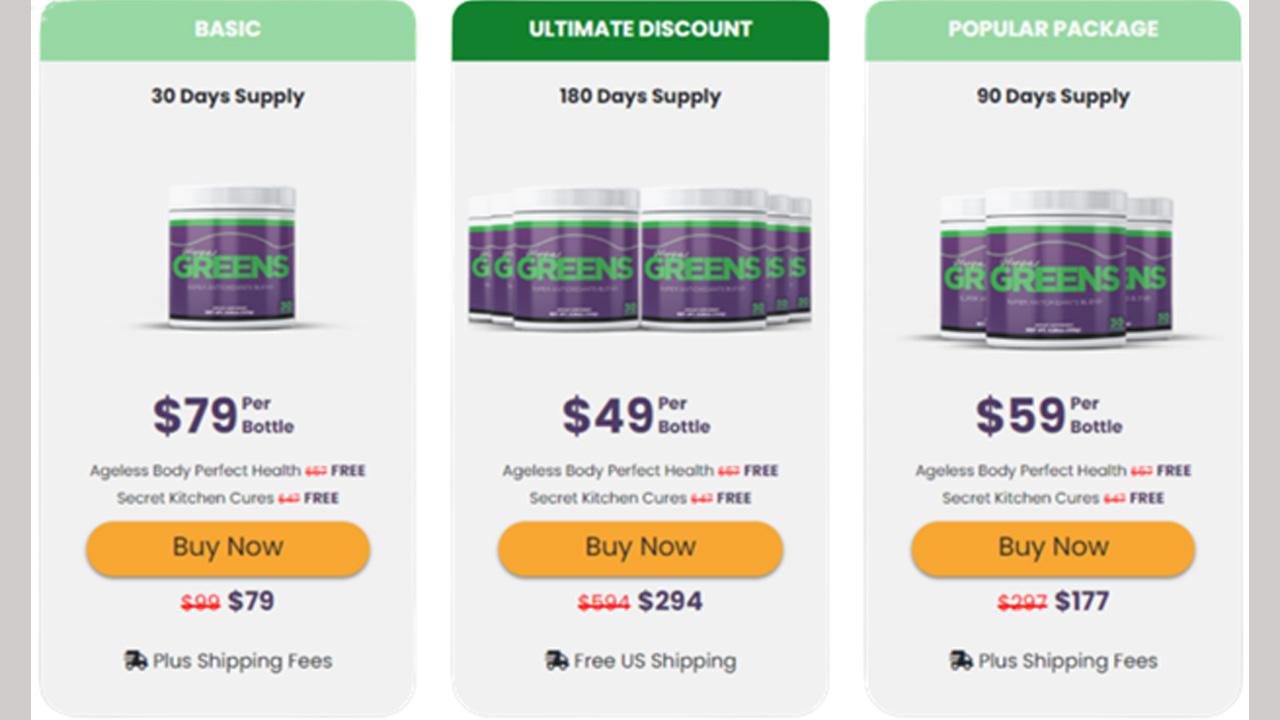Click the six-bottle Greens product image

point(640,257)
